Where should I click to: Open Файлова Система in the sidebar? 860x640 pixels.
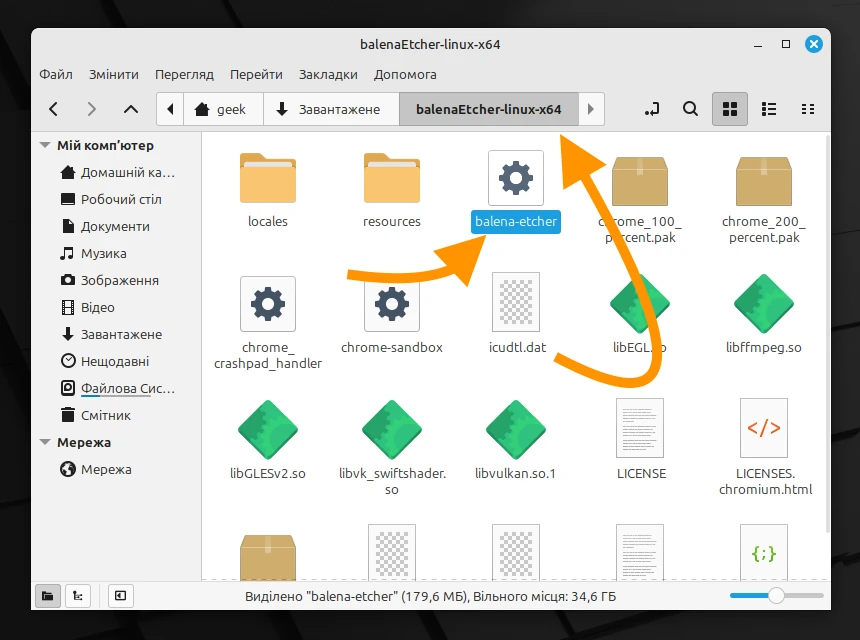point(117,388)
